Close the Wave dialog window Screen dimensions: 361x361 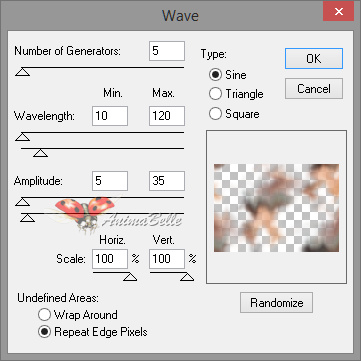[339, 12]
